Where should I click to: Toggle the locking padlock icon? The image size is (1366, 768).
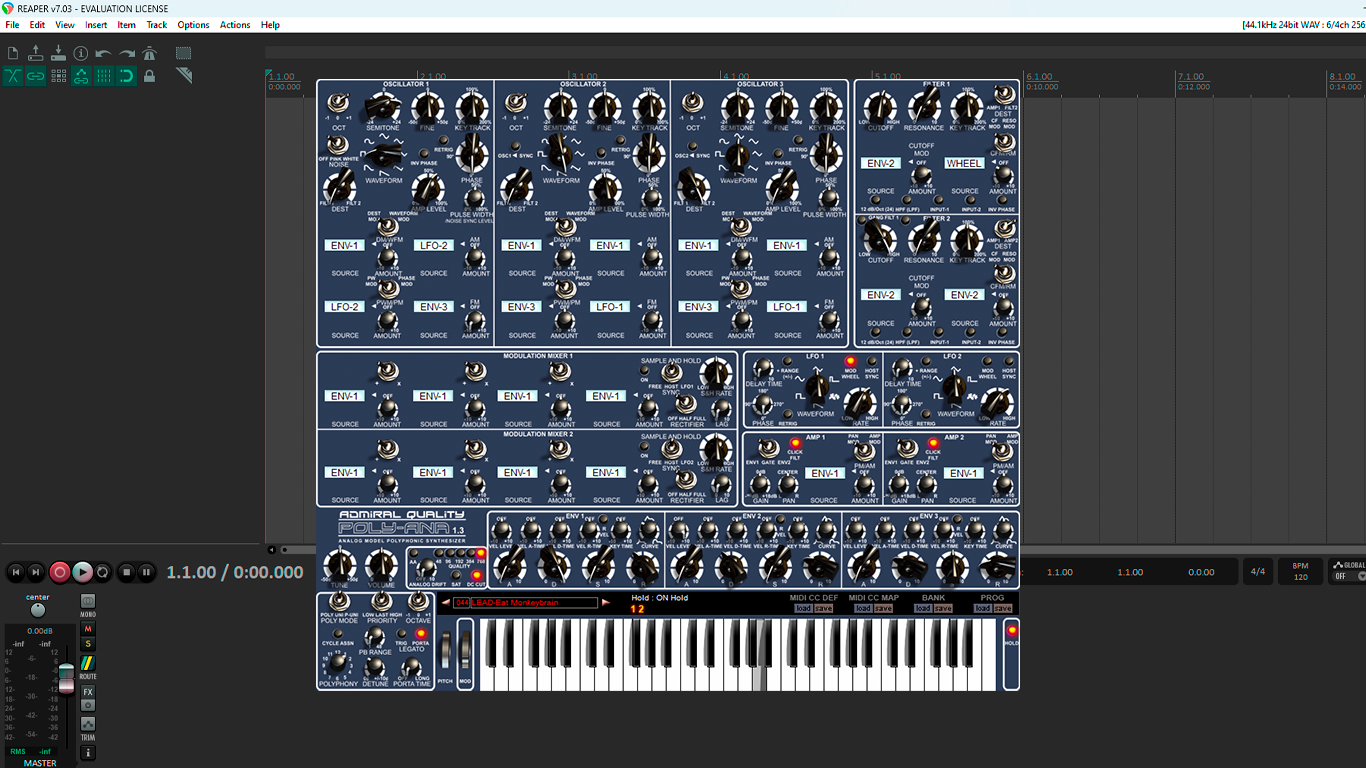coord(150,76)
